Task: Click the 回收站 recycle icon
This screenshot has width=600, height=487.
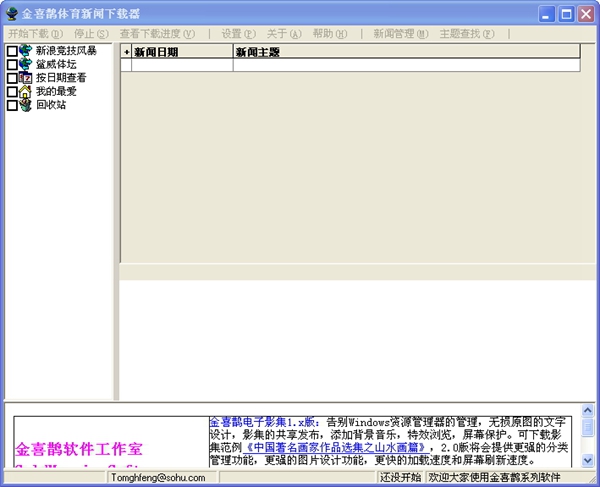Action: 25,105
